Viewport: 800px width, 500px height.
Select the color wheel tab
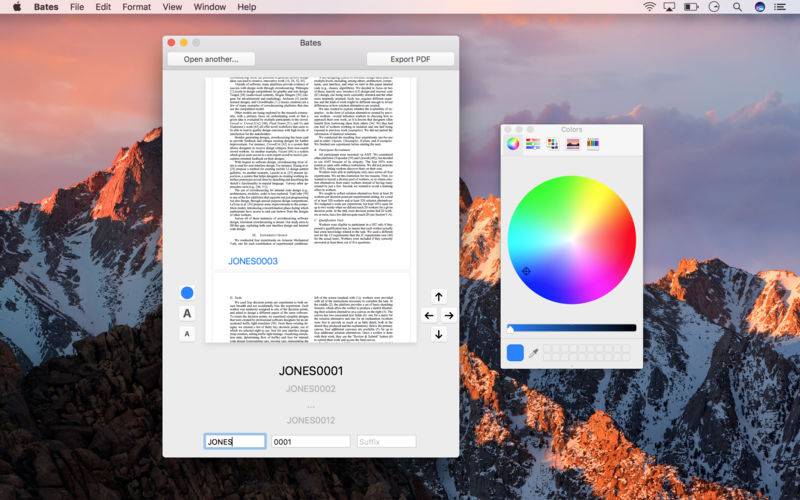[x=513, y=144]
